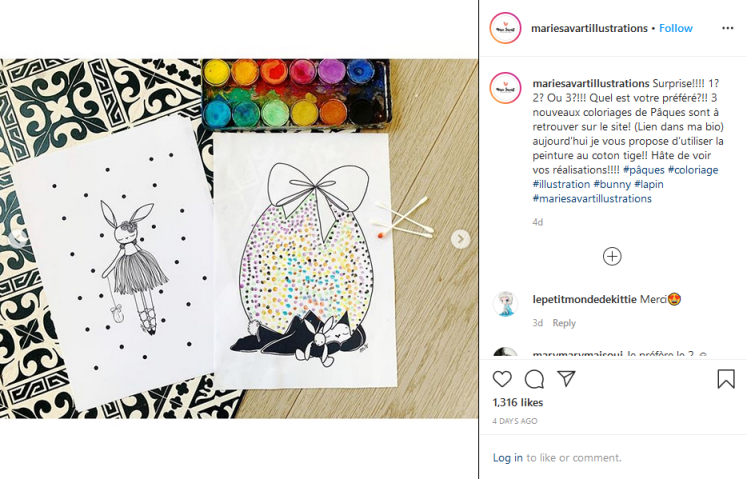The image size is (747, 479).
Task: Load more comments with the plus circle
Action: (612, 256)
